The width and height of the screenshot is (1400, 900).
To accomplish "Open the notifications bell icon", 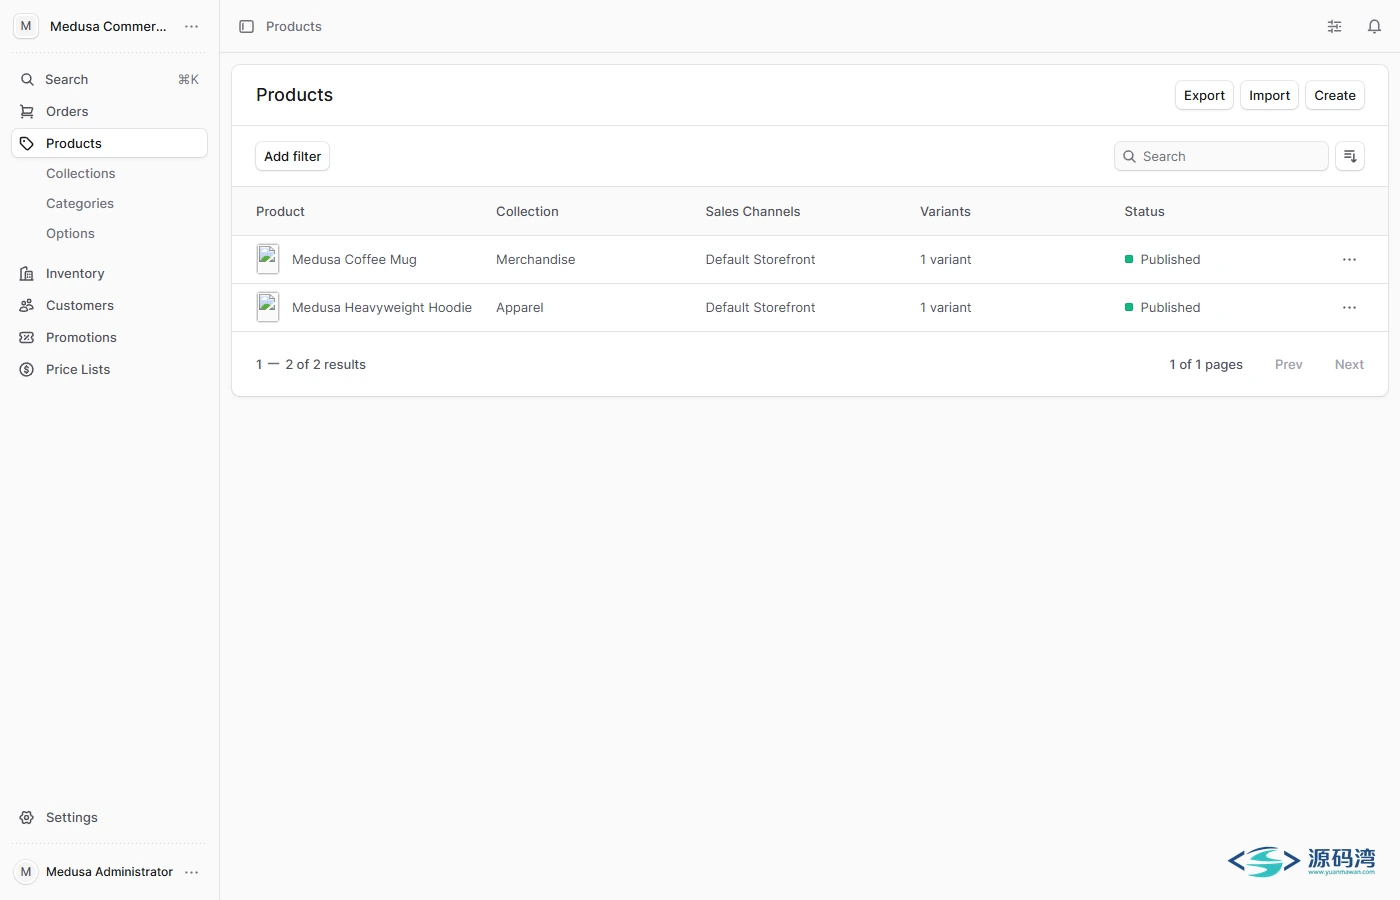I will tap(1374, 27).
